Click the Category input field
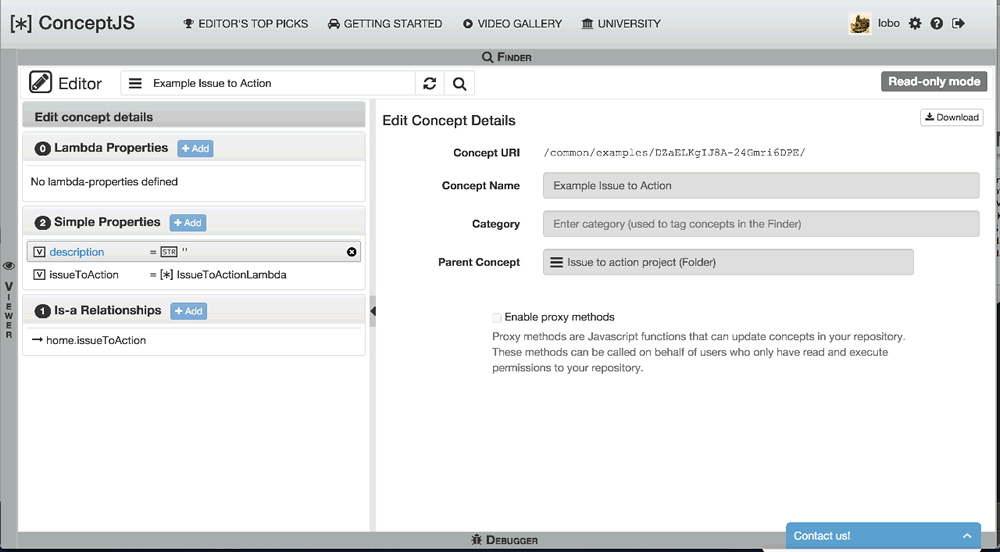This screenshot has height=552, width=1000. [761, 224]
